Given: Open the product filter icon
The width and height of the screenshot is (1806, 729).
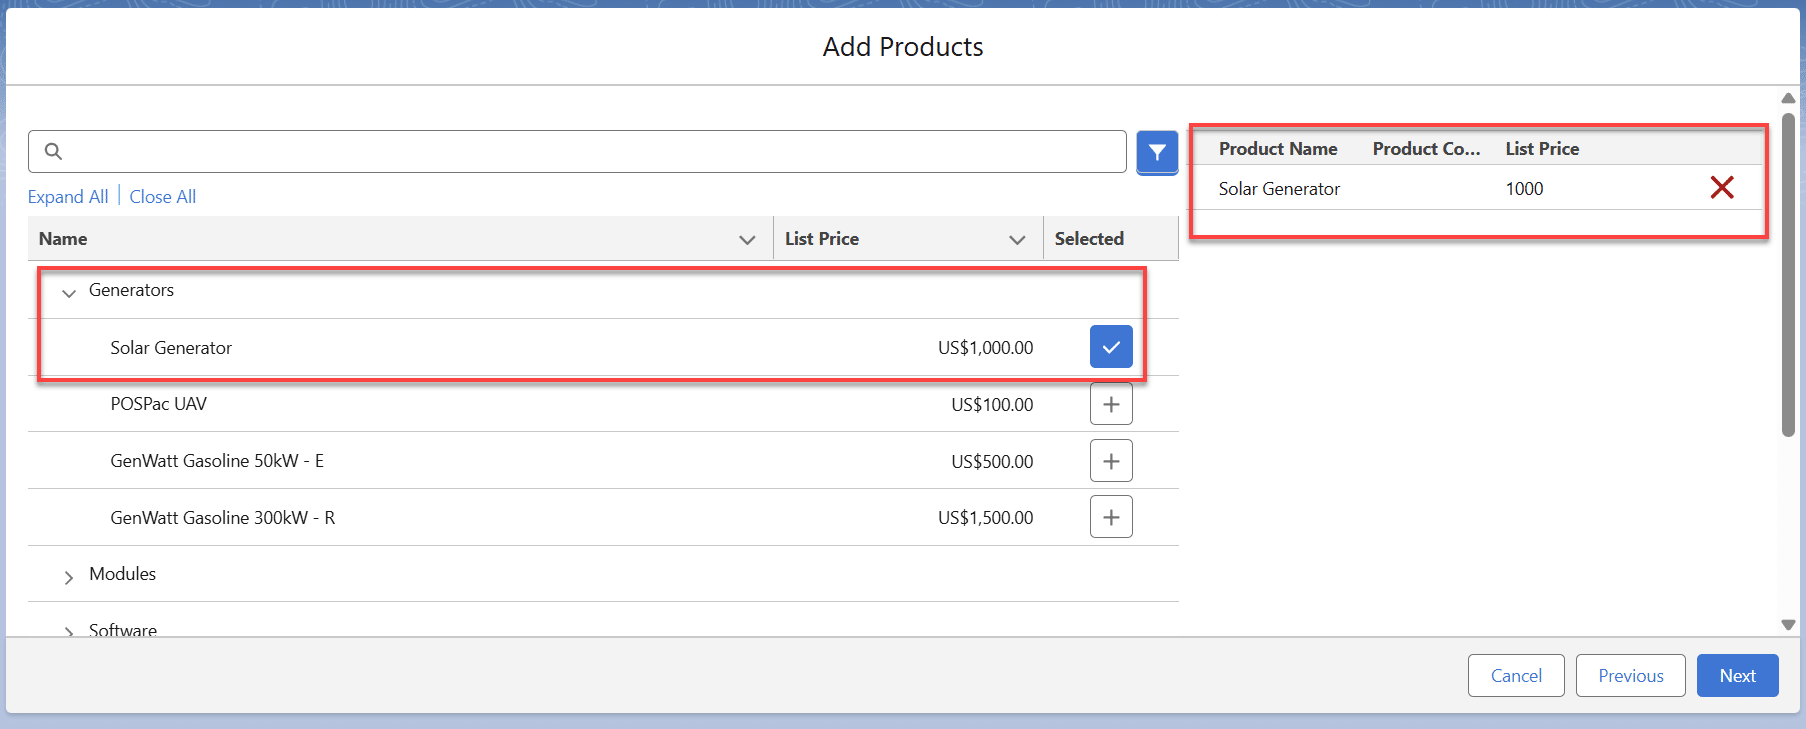Looking at the screenshot, I should click(1157, 152).
